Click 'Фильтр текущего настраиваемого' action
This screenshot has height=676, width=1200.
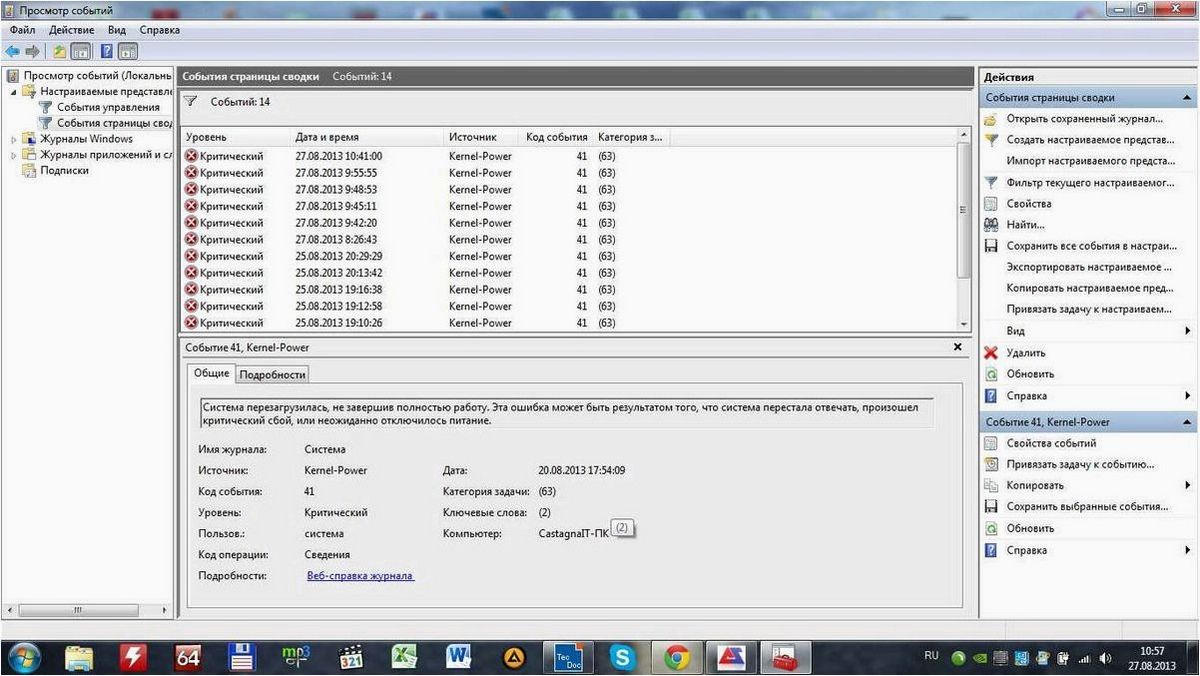point(1090,183)
